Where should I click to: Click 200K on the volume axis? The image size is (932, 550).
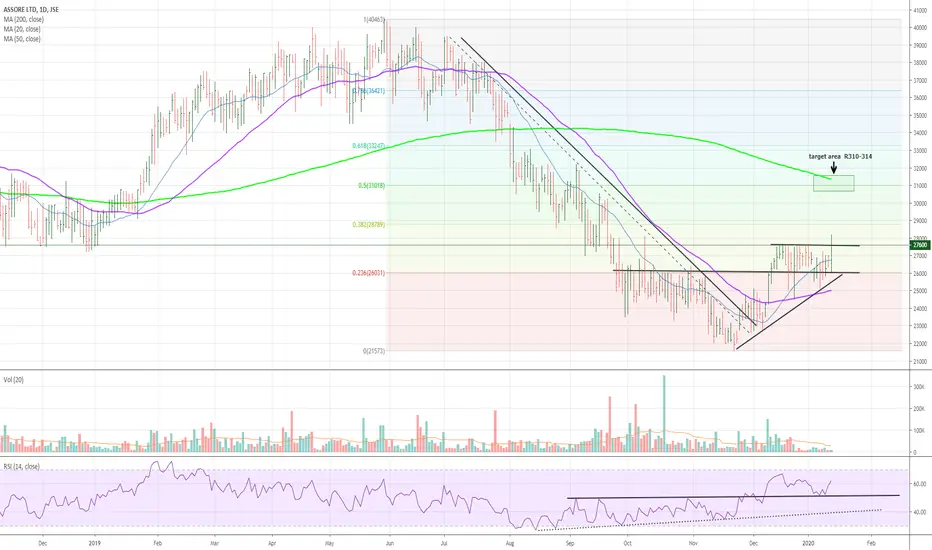tap(920, 409)
